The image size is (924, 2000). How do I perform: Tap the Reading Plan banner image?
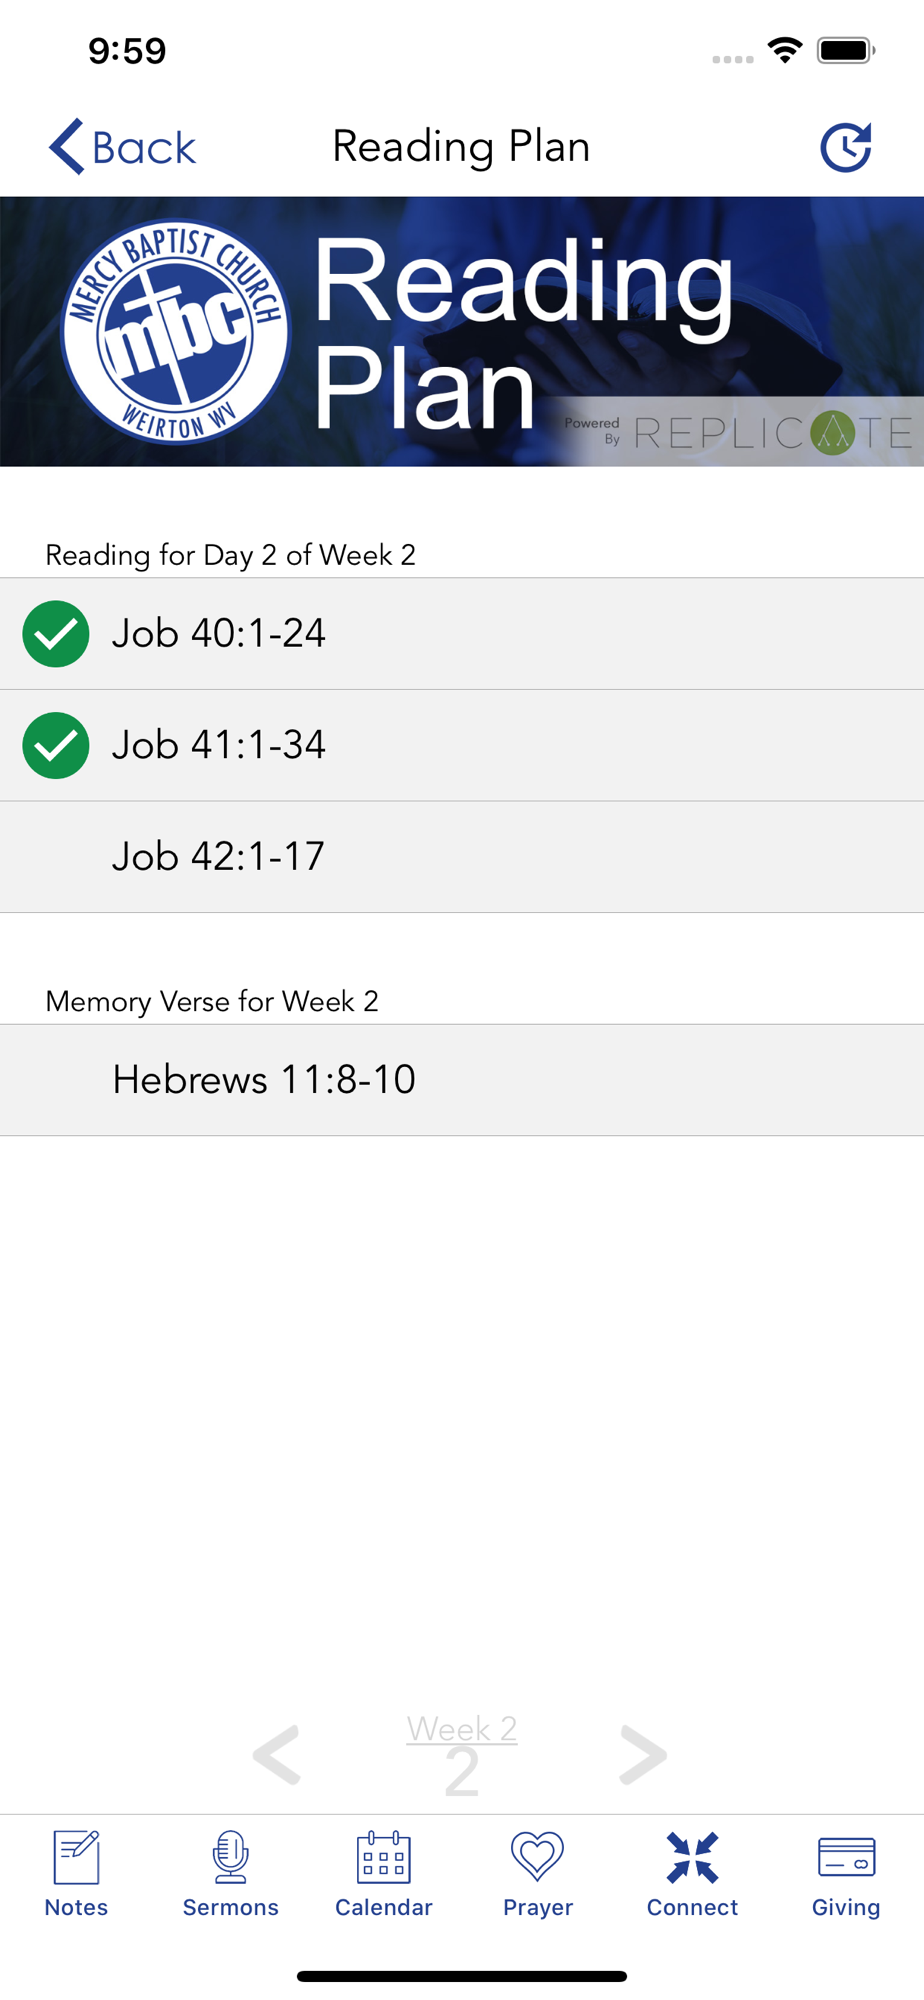coord(462,332)
